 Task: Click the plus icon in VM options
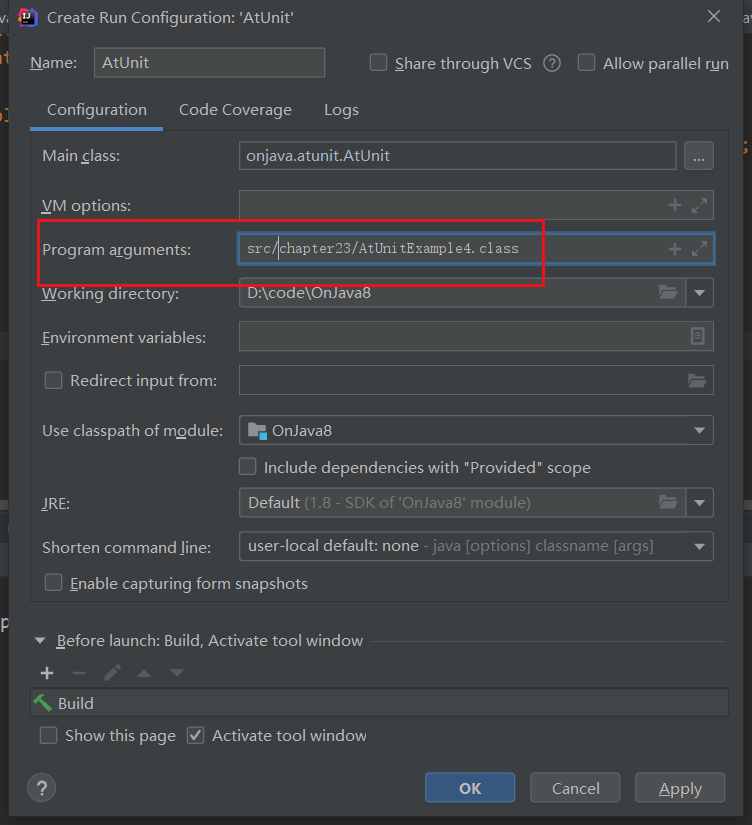pos(674,205)
